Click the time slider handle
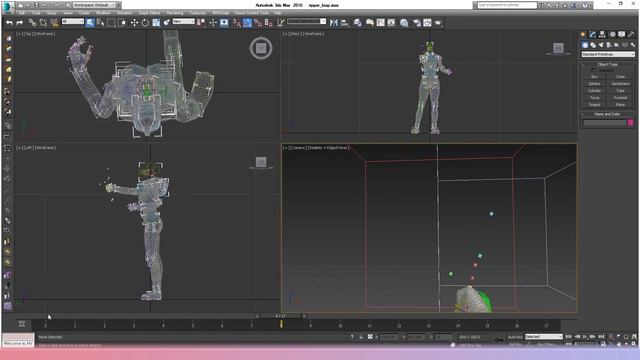 [280, 316]
